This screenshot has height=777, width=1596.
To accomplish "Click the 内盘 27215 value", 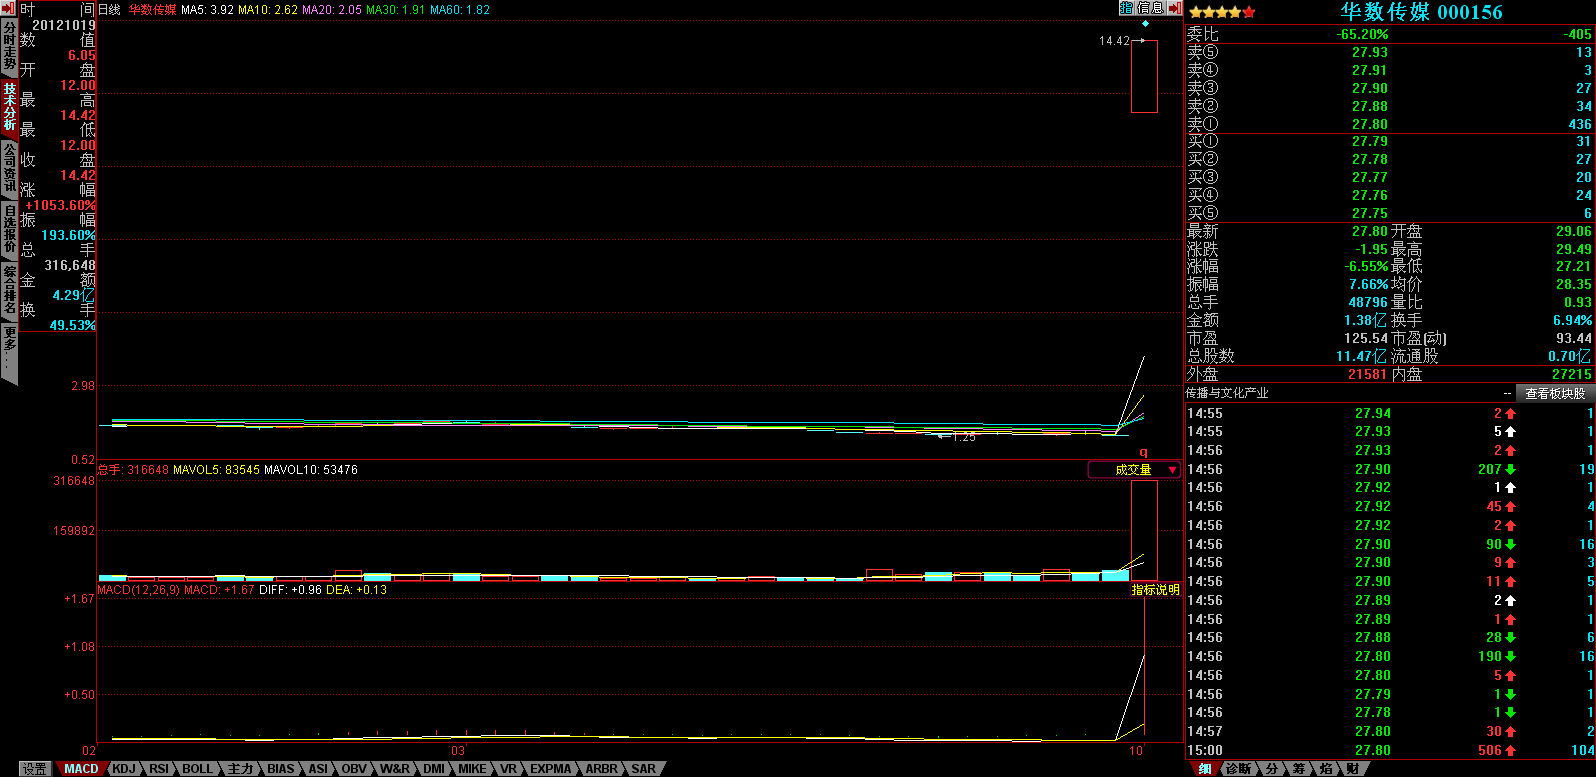I will coord(1572,374).
